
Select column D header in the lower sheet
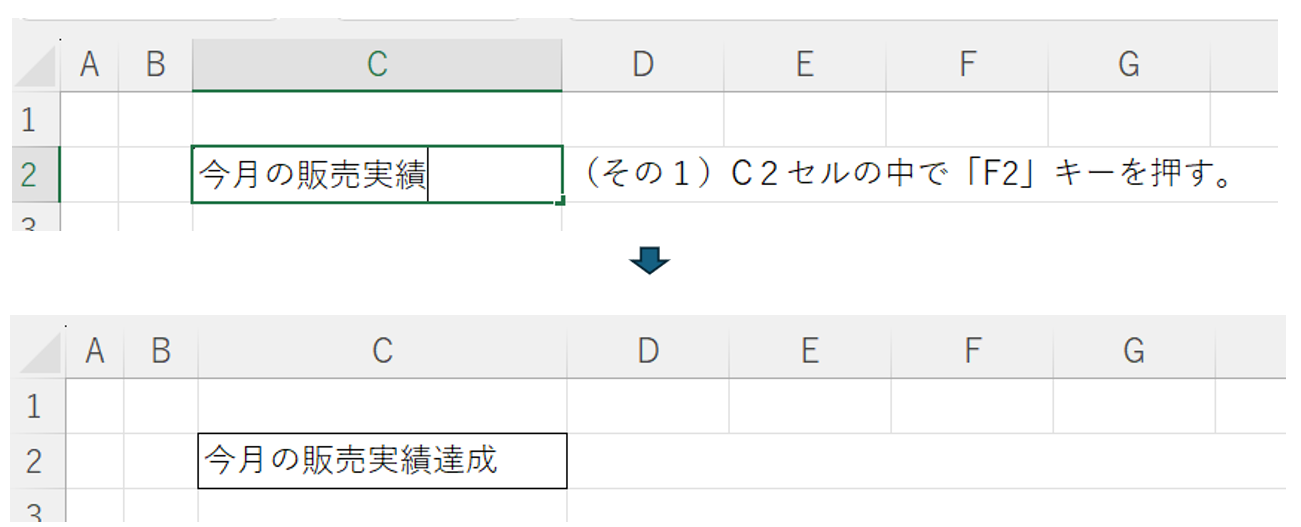tap(648, 350)
